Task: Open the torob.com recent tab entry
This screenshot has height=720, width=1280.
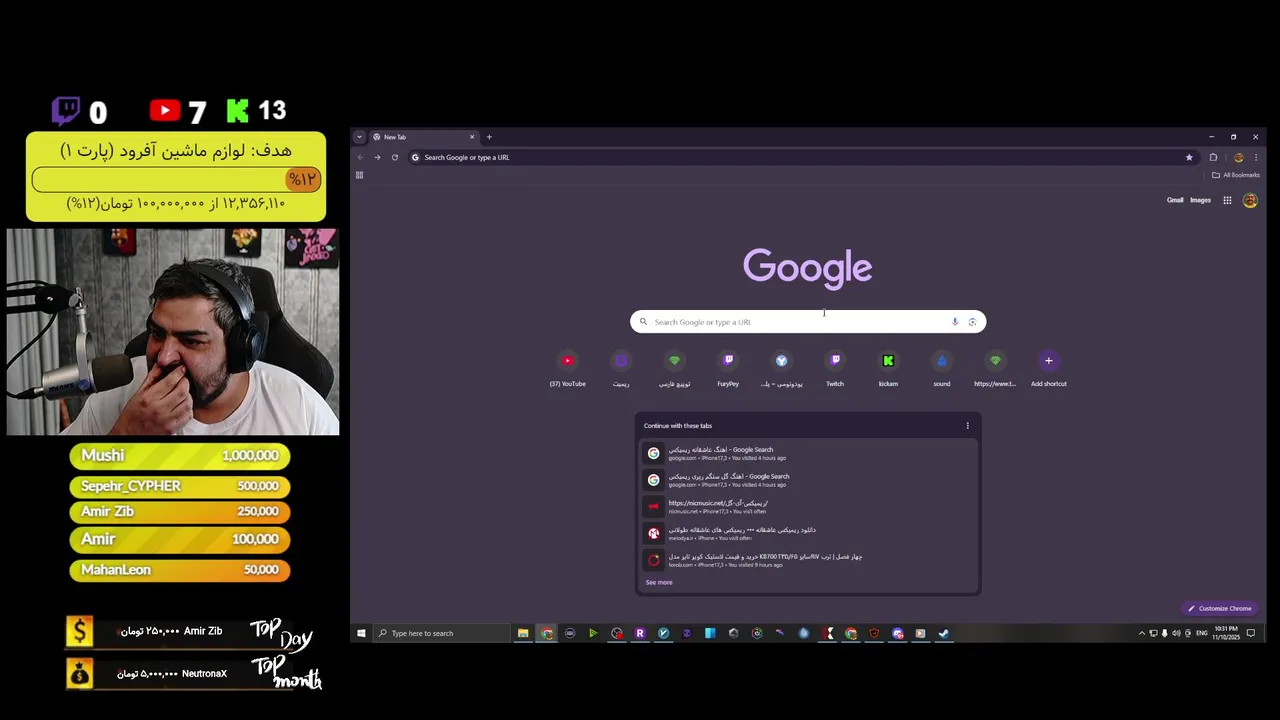Action: (808, 560)
